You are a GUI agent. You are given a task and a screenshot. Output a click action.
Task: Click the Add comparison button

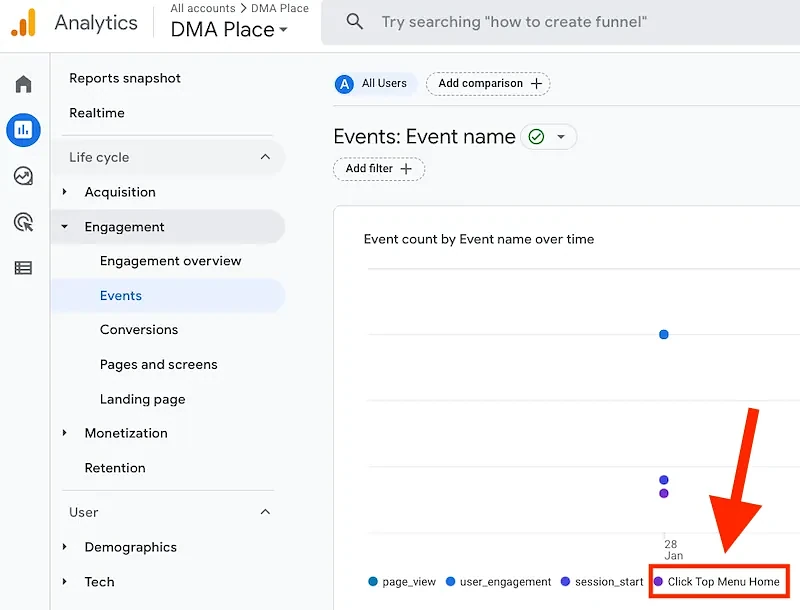(488, 84)
